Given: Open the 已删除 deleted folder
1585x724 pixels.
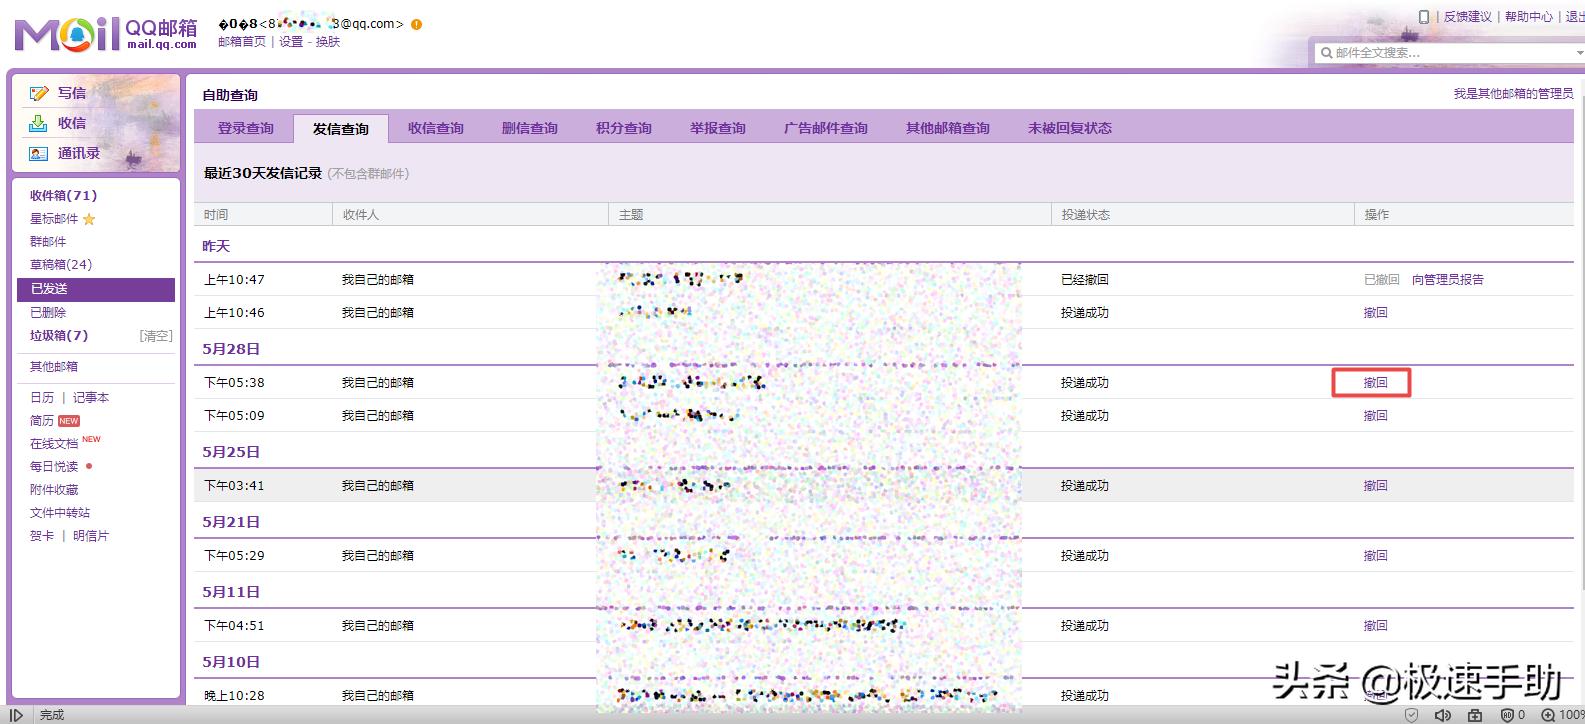Looking at the screenshot, I should 48,313.
